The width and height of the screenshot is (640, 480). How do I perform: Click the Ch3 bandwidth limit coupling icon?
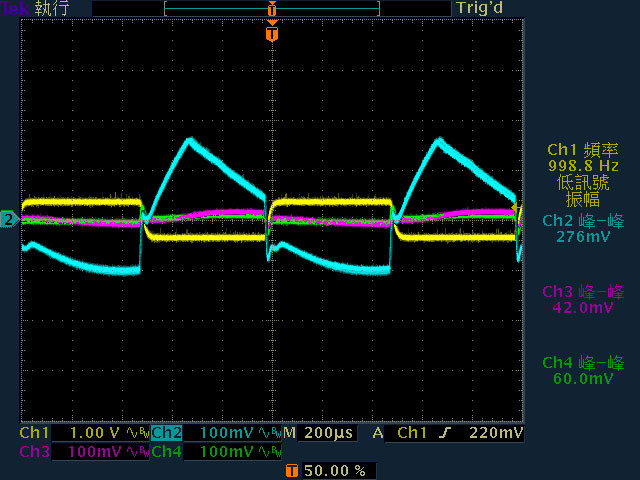tap(137, 451)
